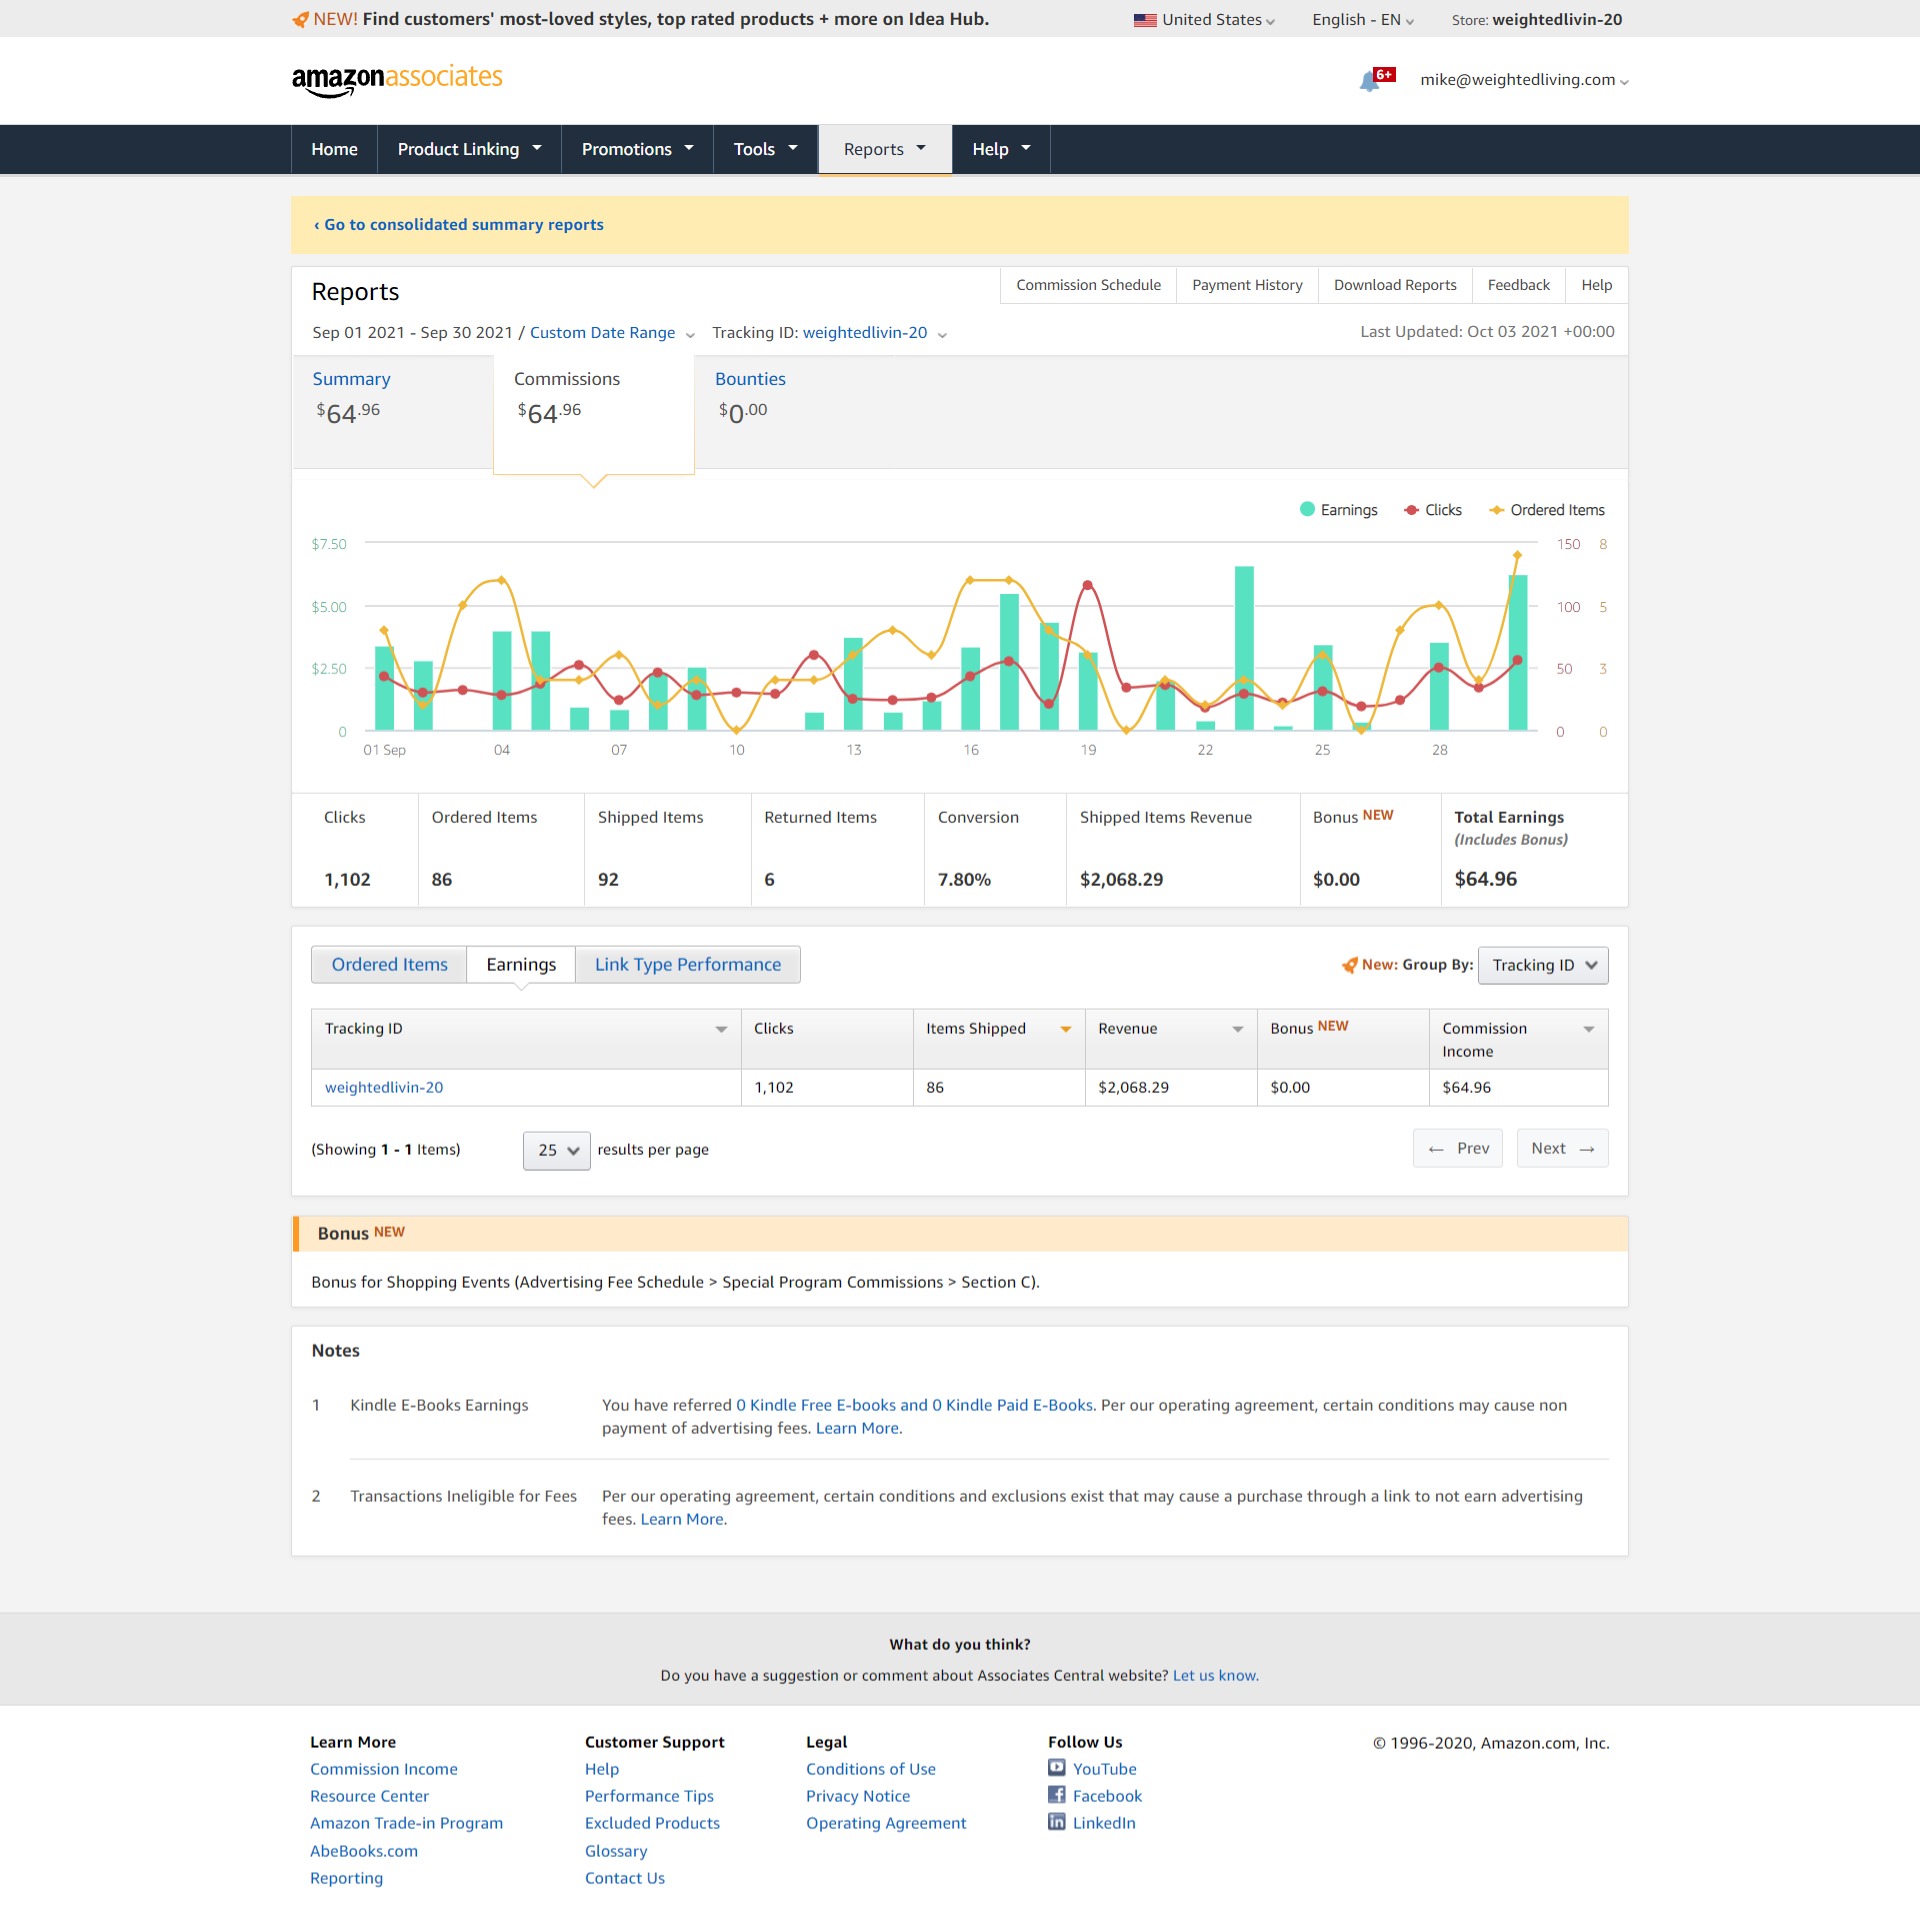Go to consolidated summary reports
Image resolution: width=1920 pixels, height=1932 pixels.
(458, 225)
